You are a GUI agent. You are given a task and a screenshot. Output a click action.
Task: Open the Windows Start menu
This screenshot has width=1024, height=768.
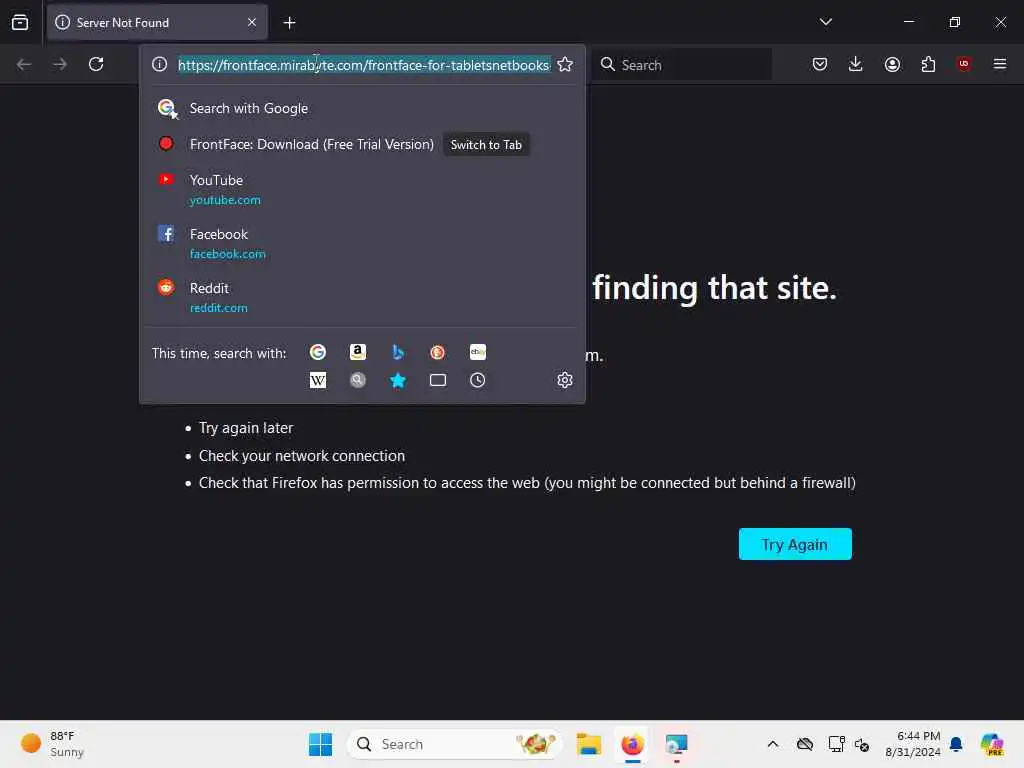[320, 744]
